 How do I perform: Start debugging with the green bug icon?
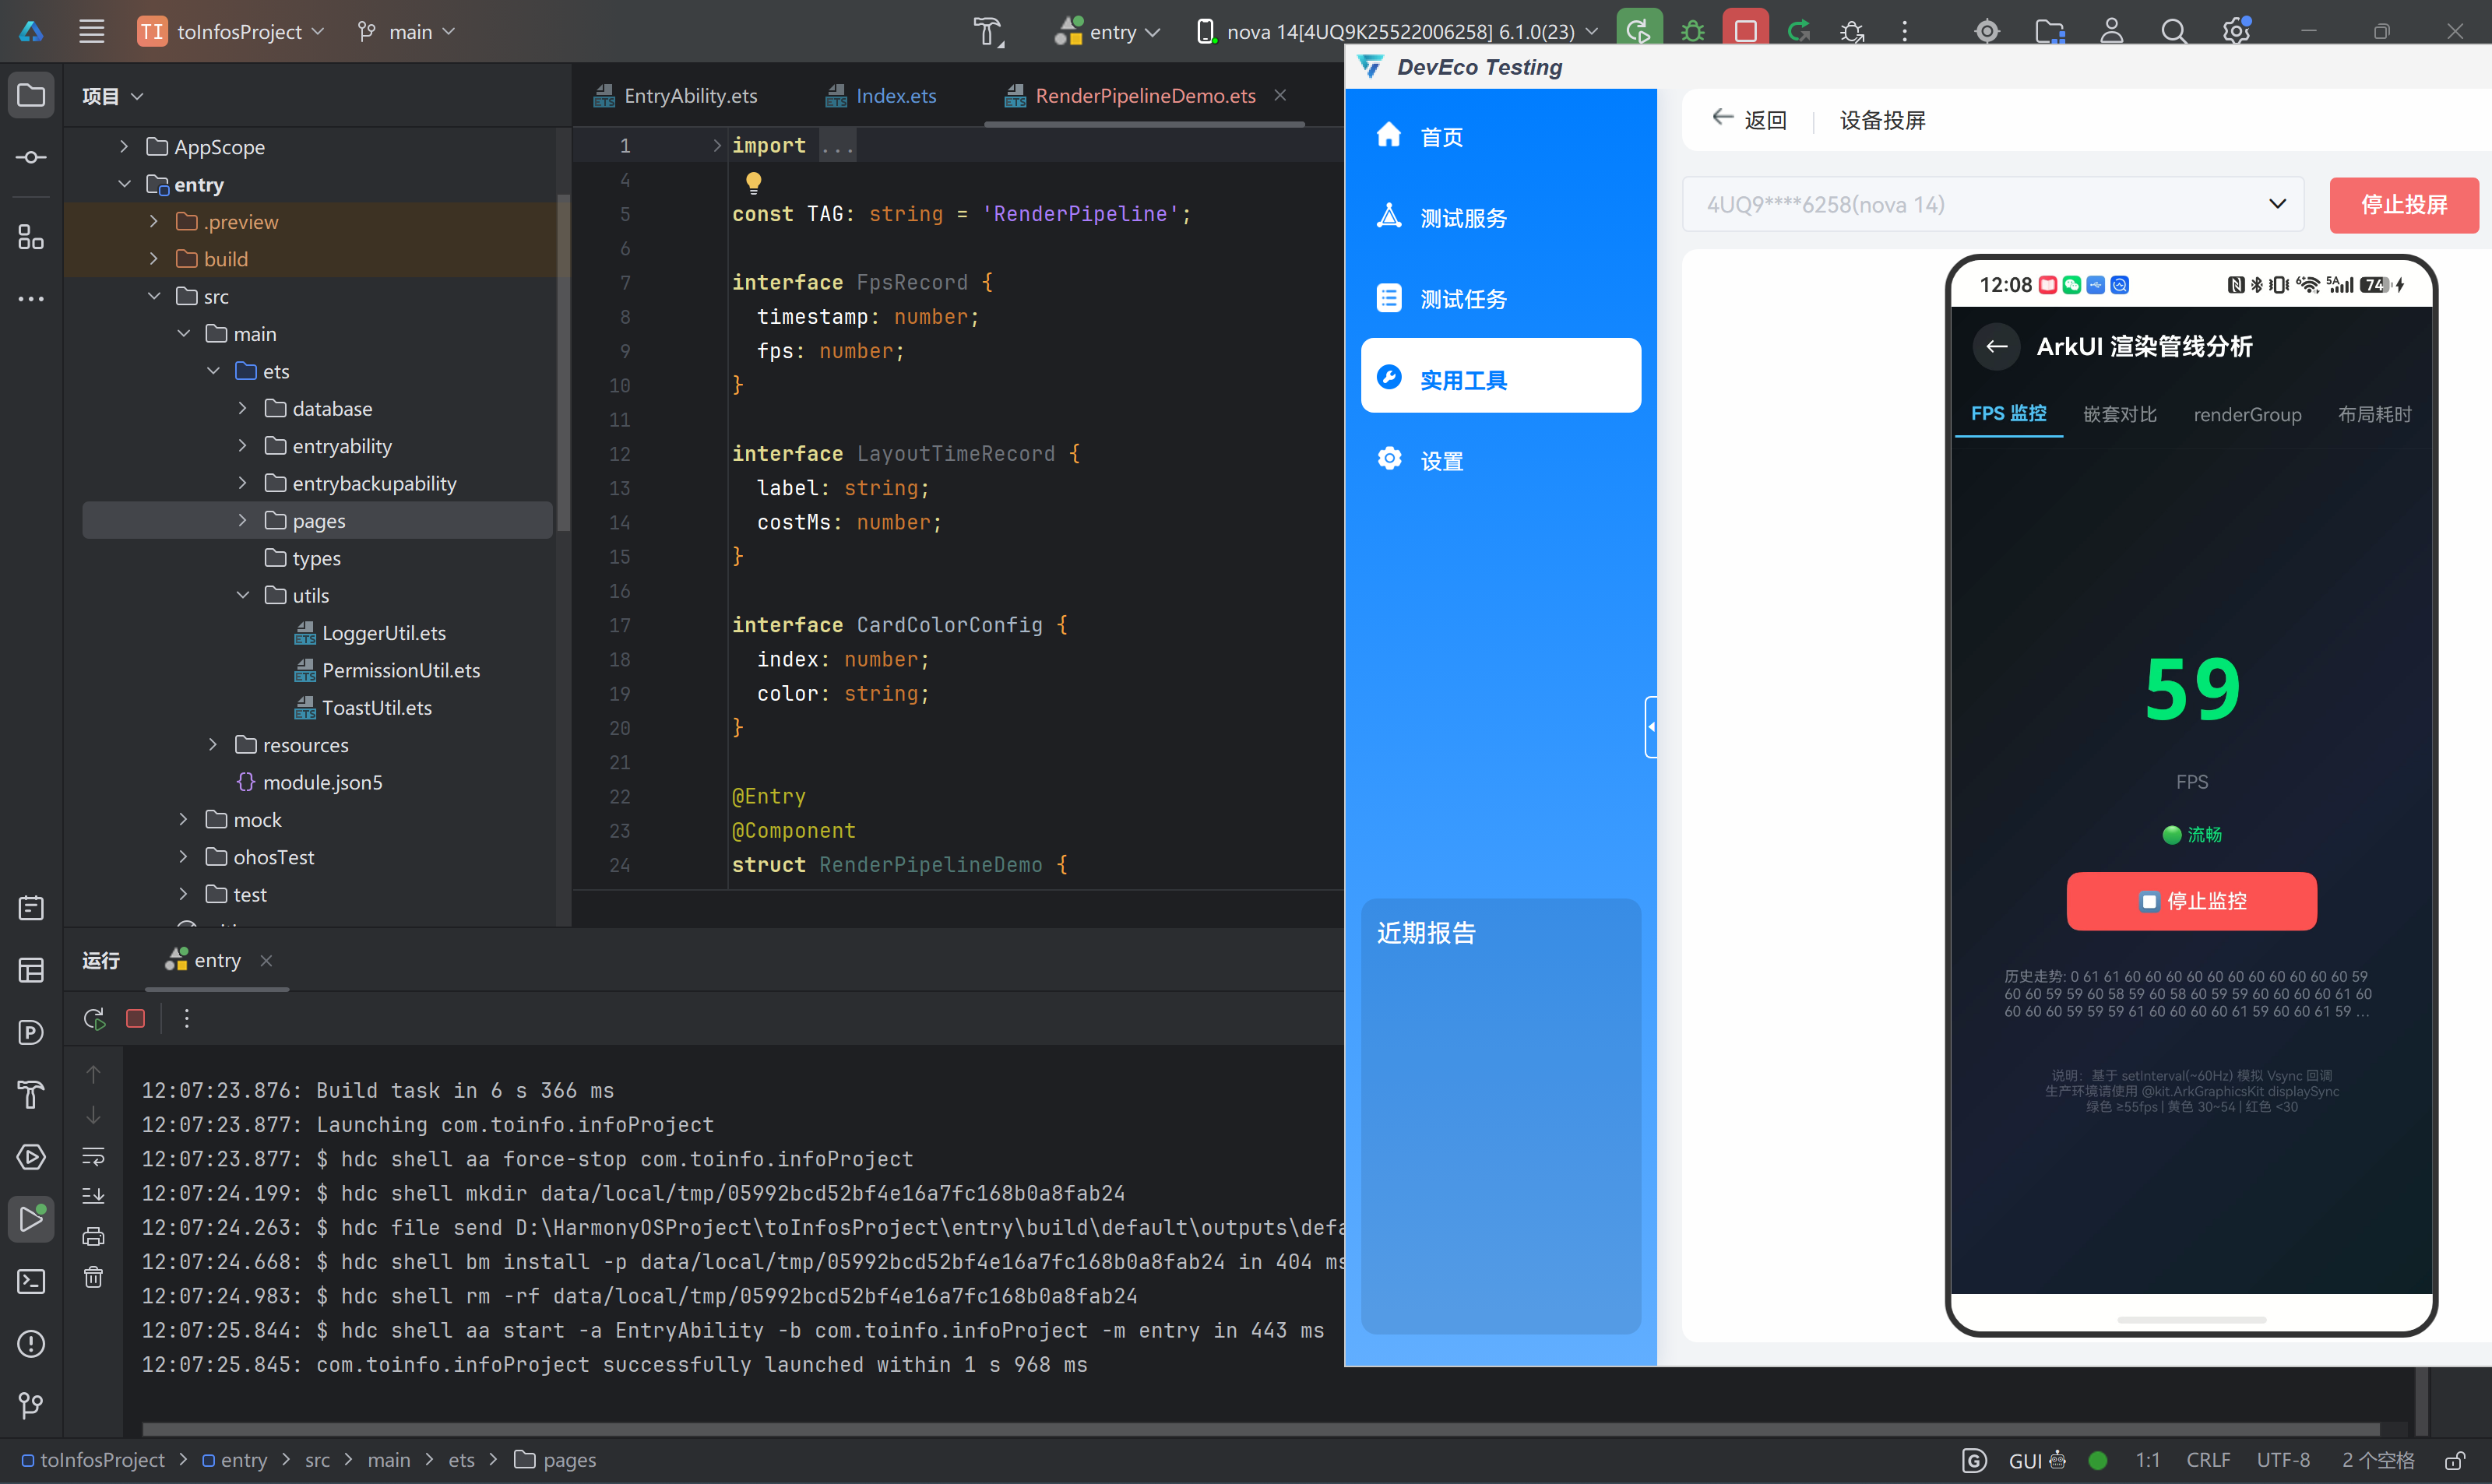coord(1692,31)
